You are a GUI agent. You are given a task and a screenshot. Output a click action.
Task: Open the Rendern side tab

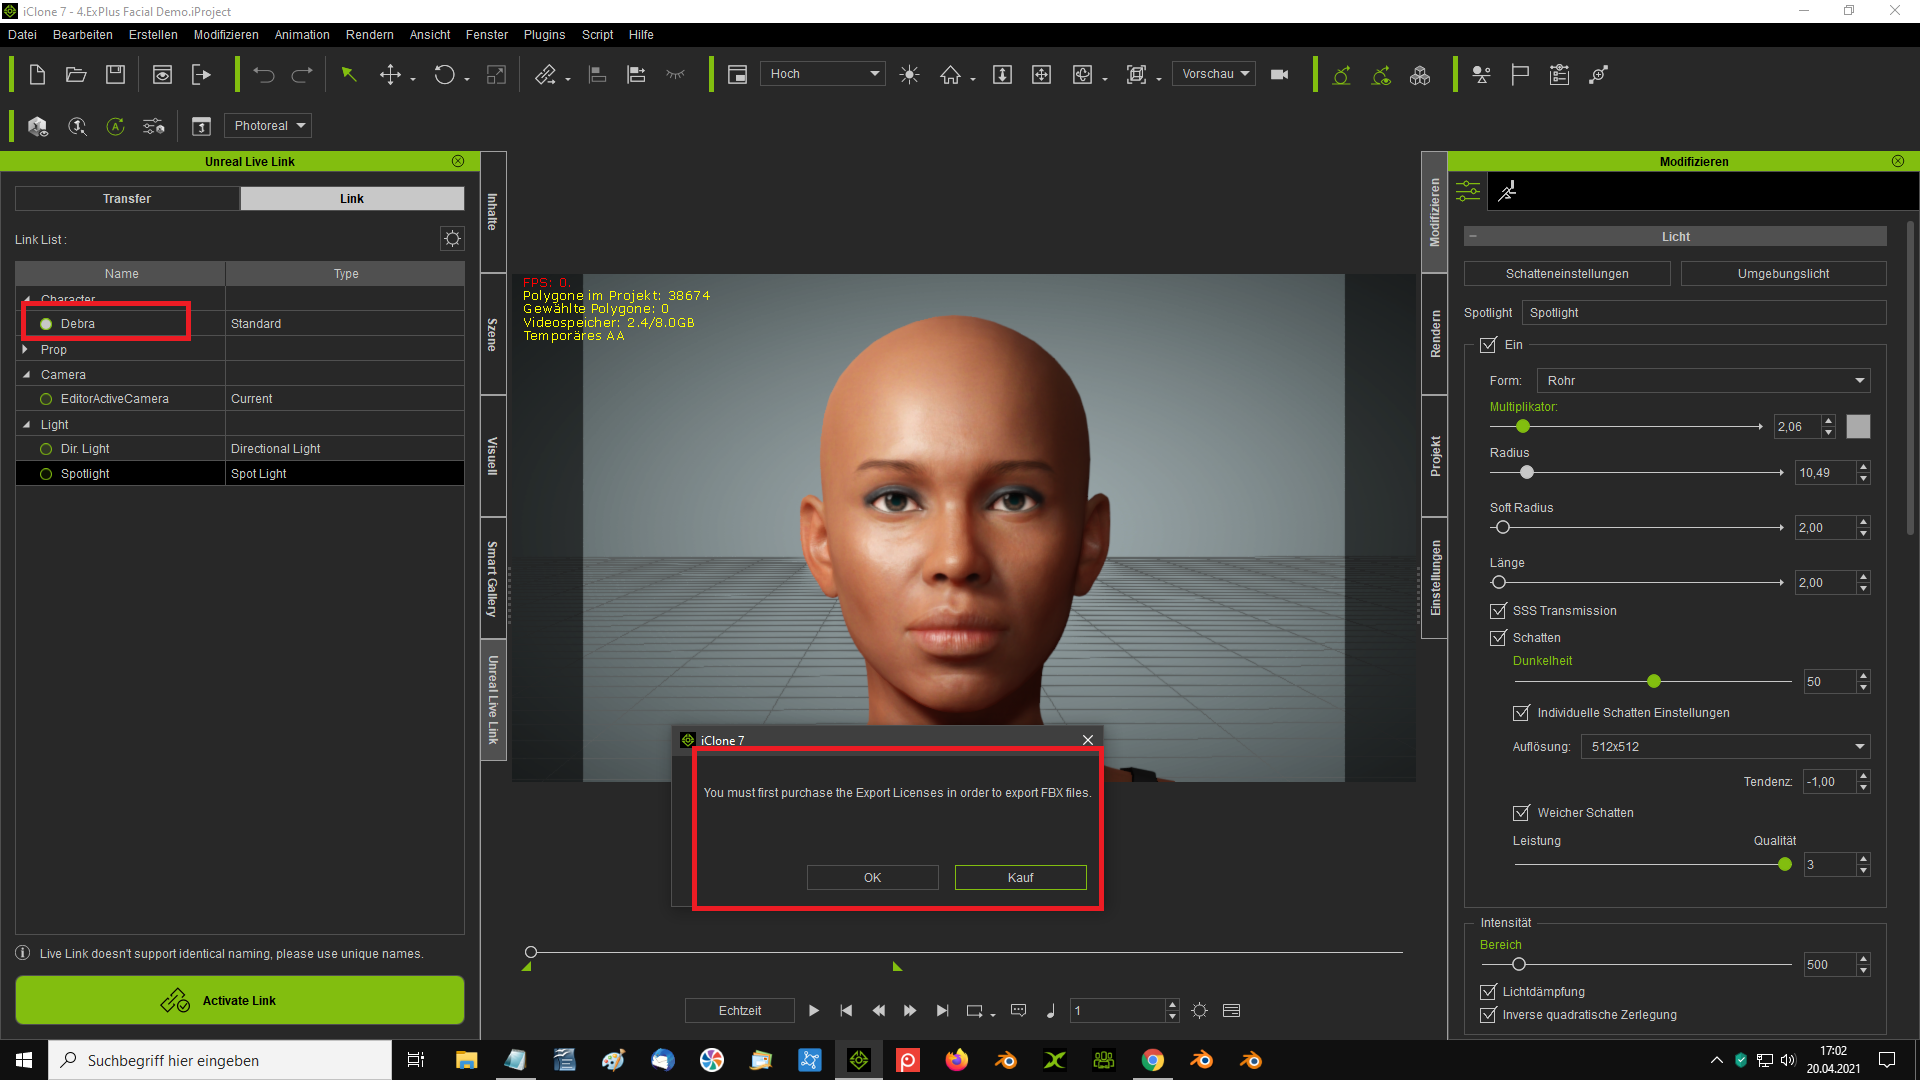click(1435, 334)
